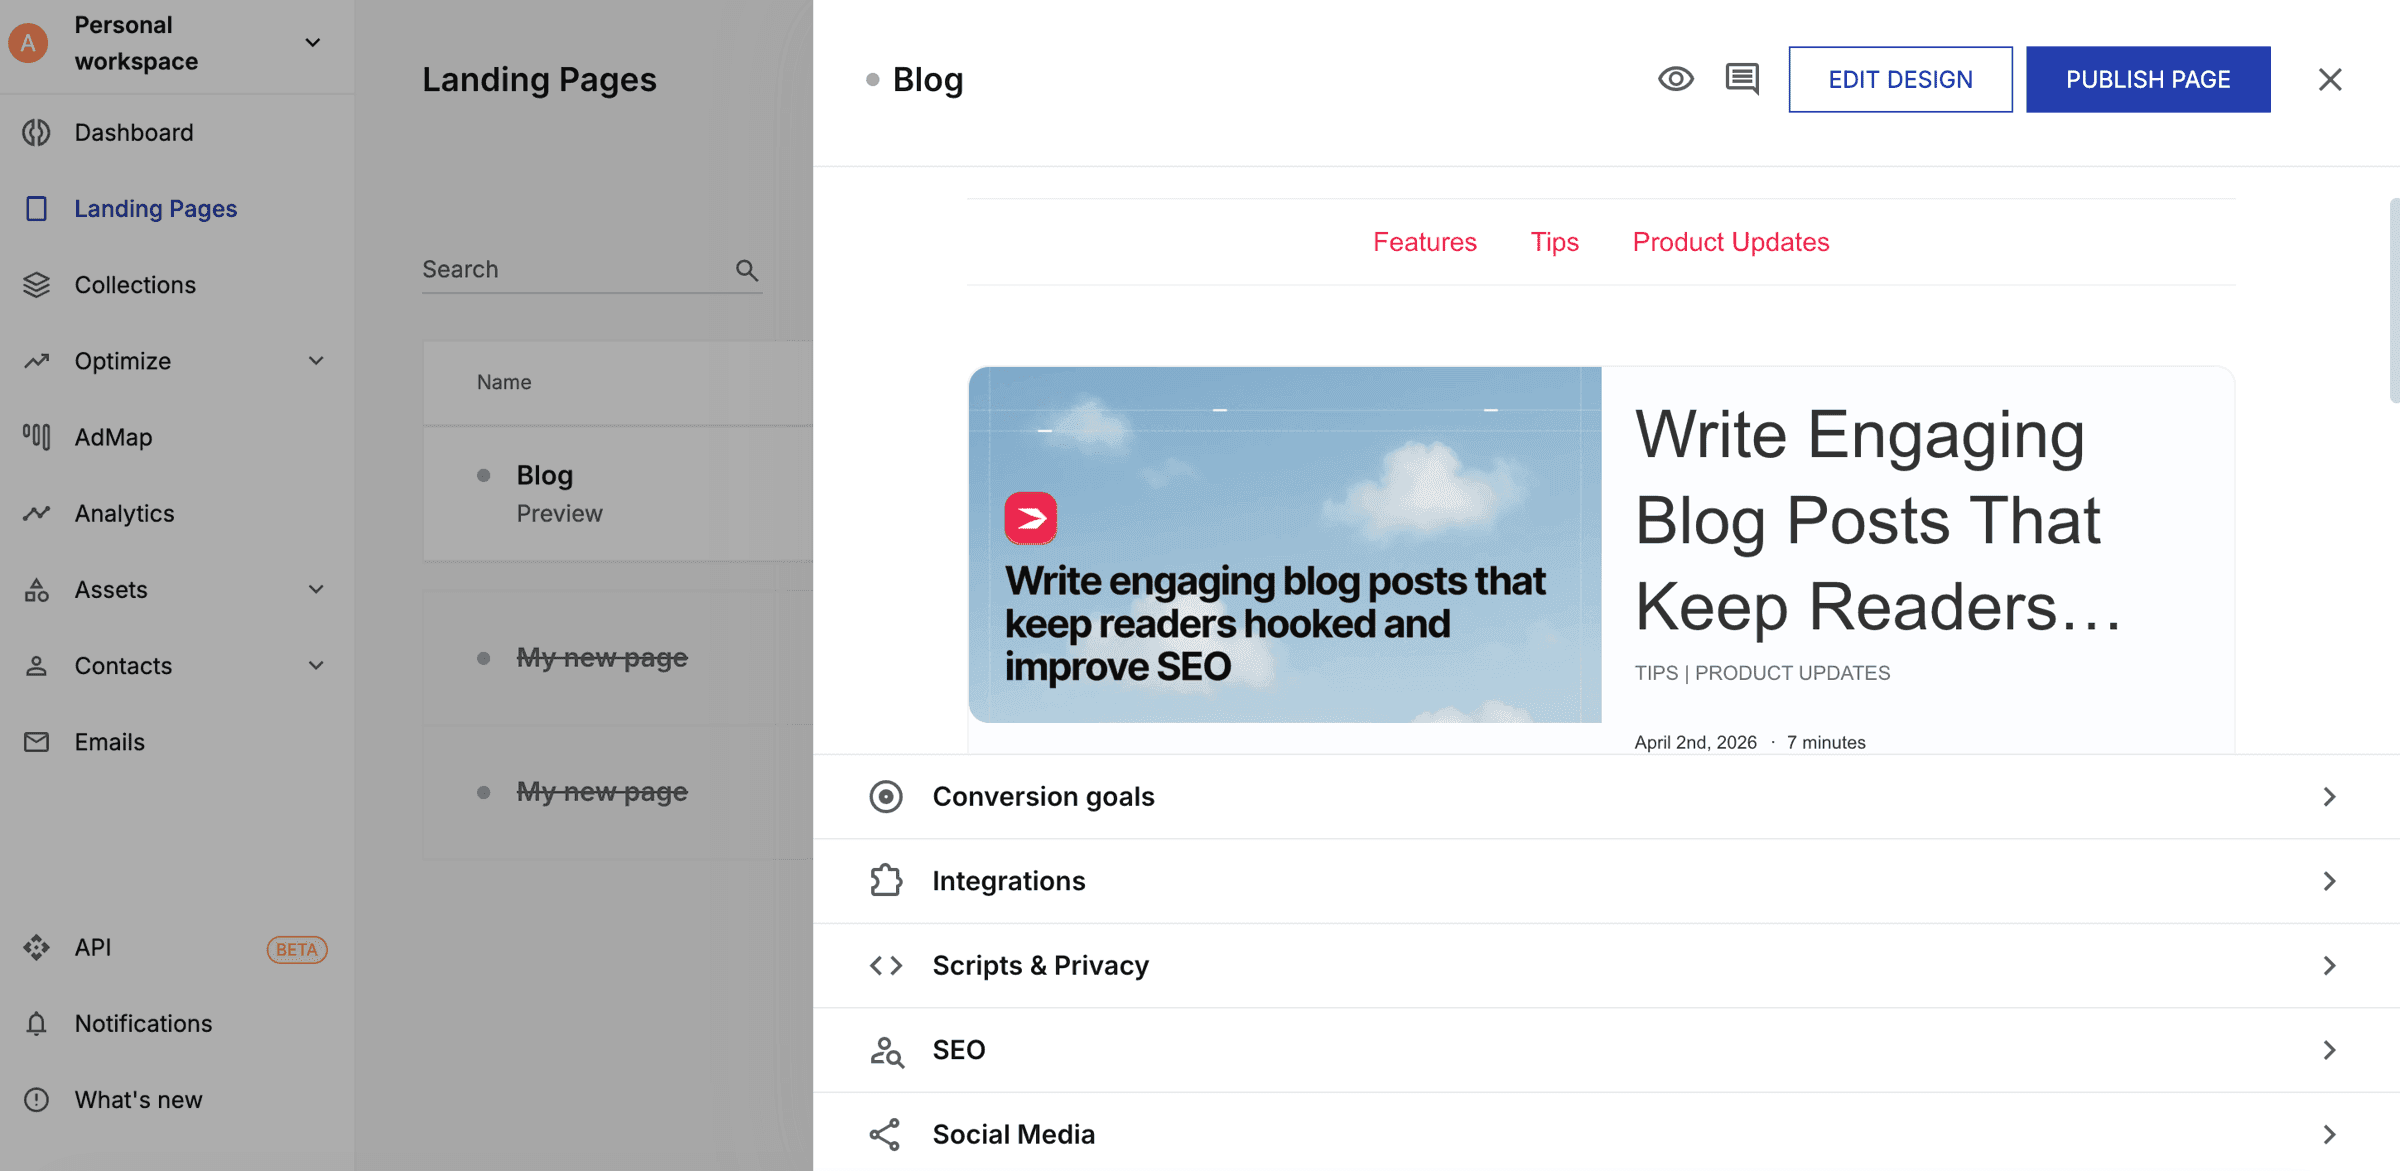Image resolution: width=2400 pixels, height=1171 pixels.
Task: Open the Notifications bell icon
Action: click(x=36, y=1023)
